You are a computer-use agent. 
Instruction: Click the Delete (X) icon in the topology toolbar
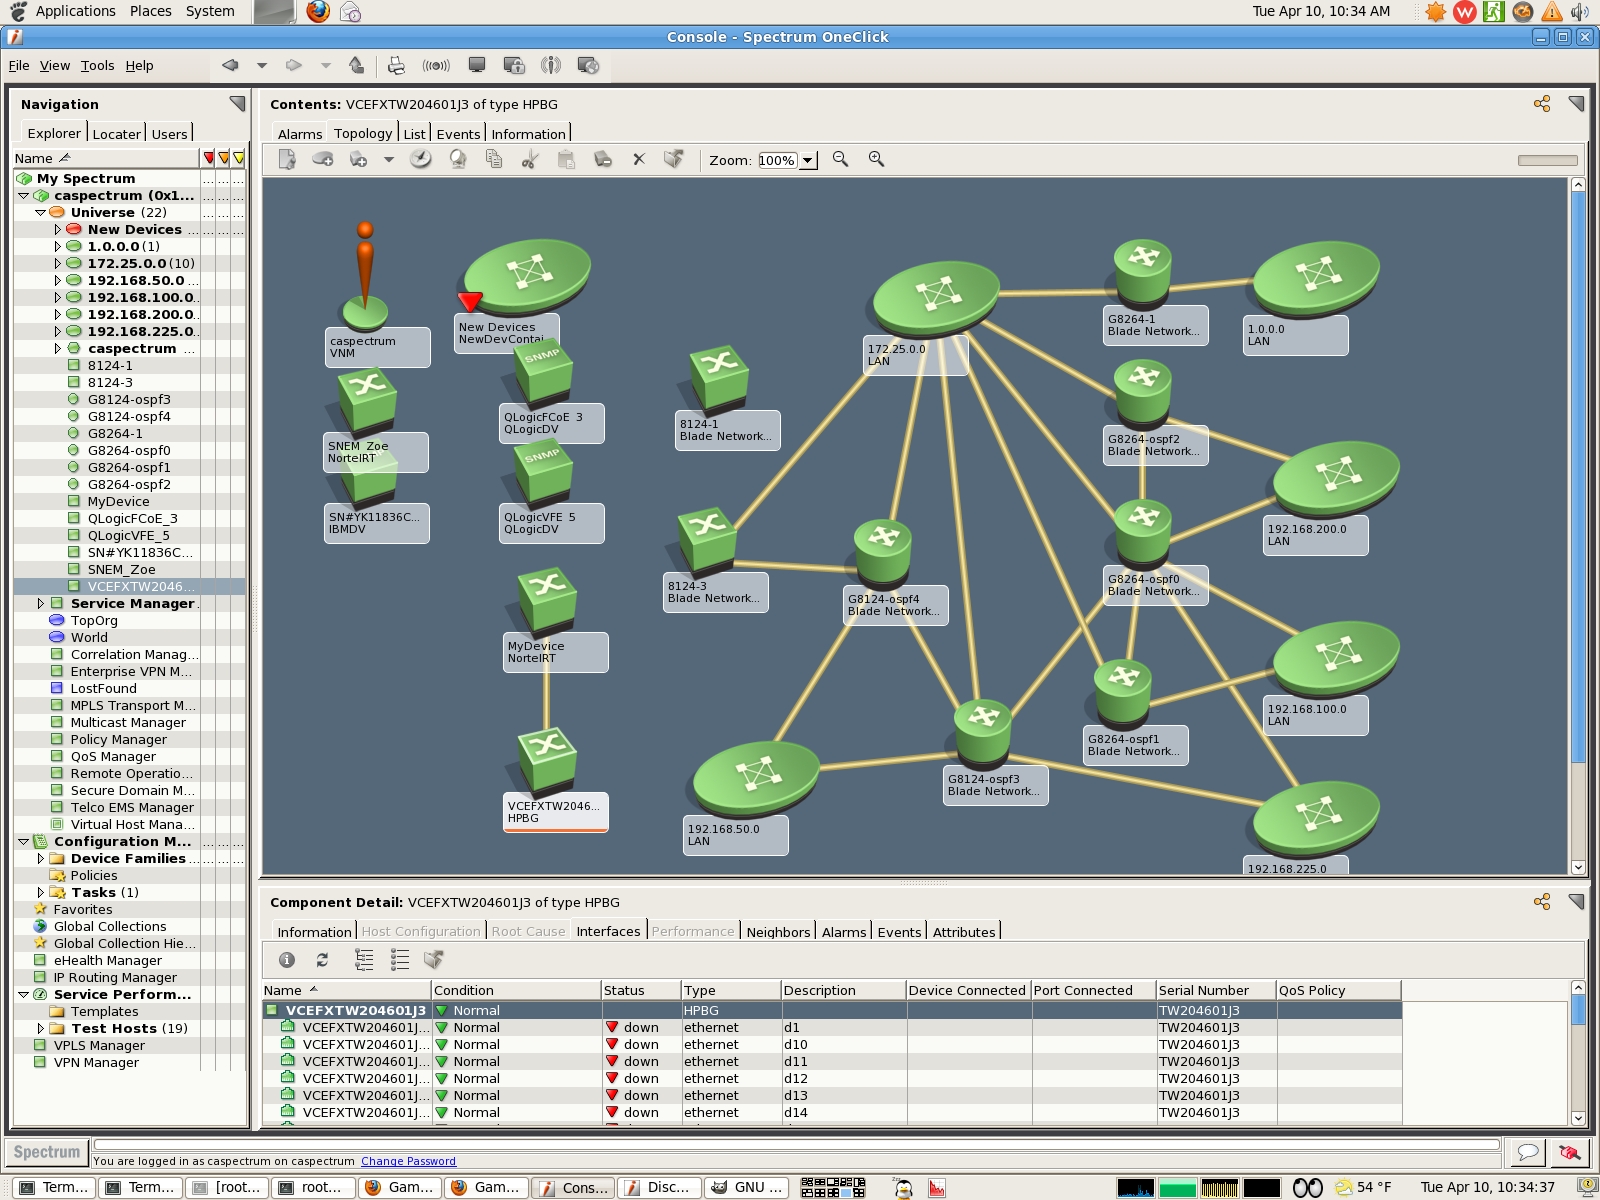coord(639,160)
